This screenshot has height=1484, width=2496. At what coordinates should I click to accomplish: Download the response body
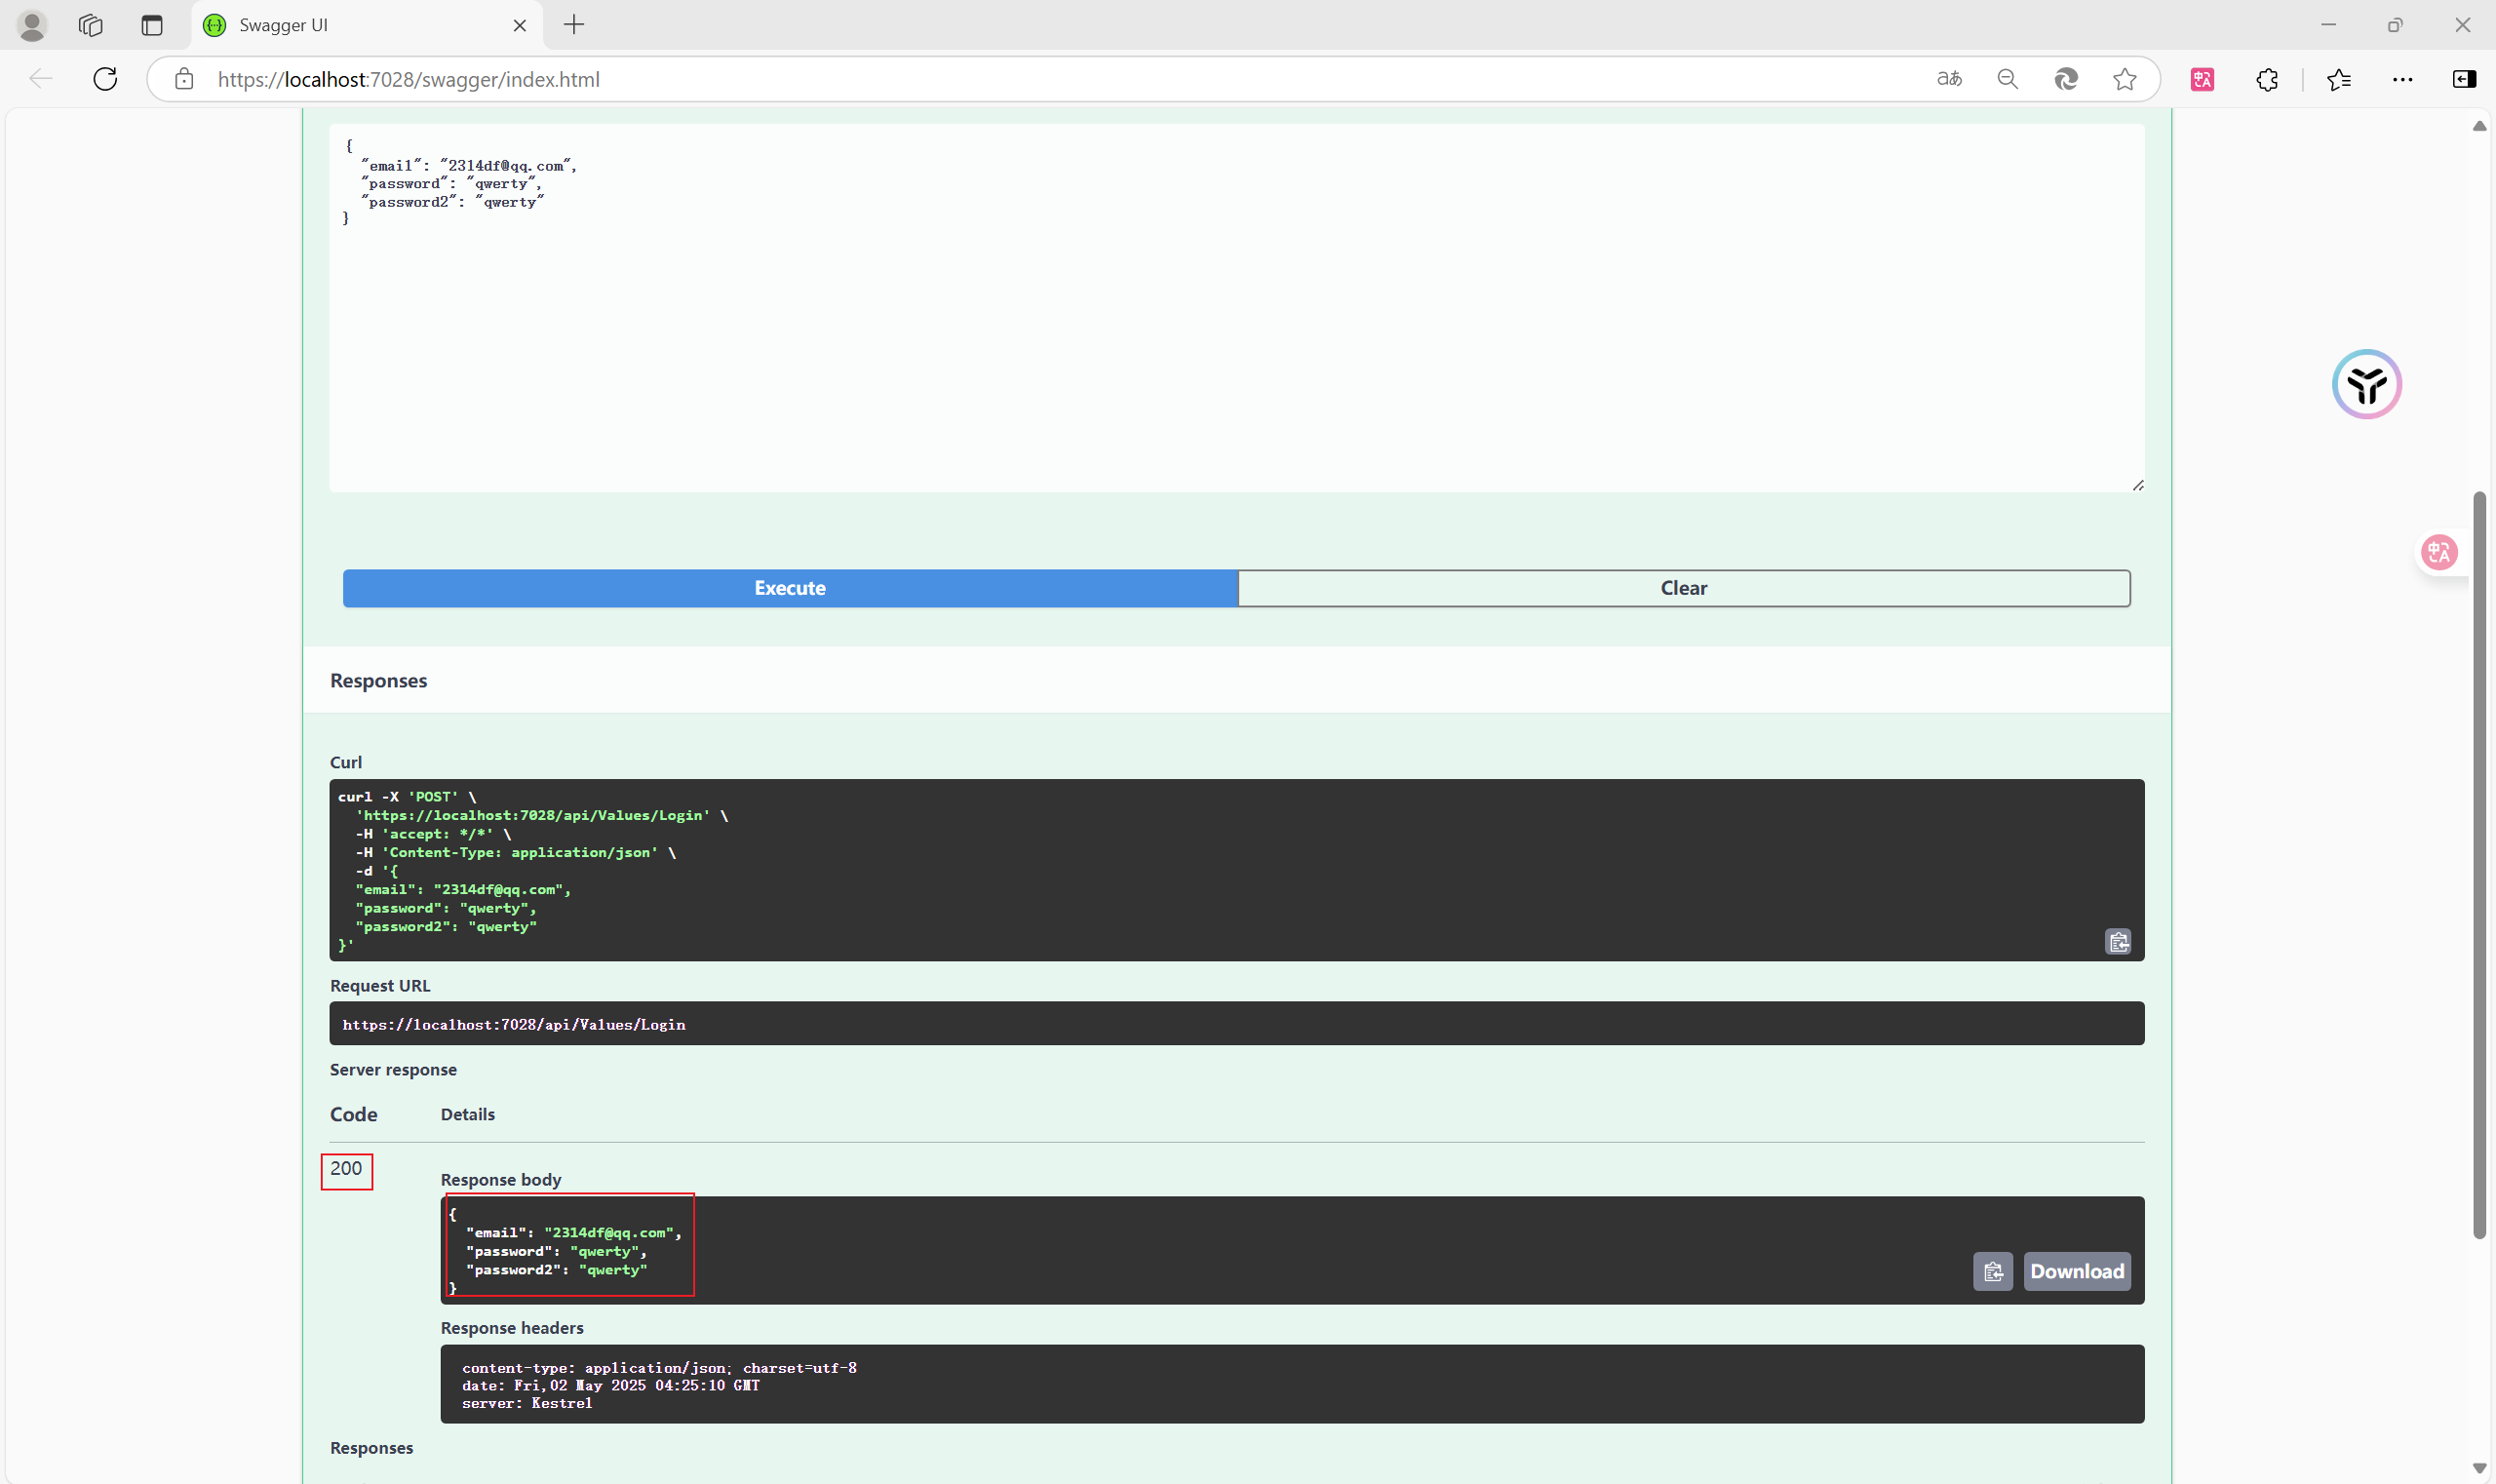click(x=2077, y=1271)
